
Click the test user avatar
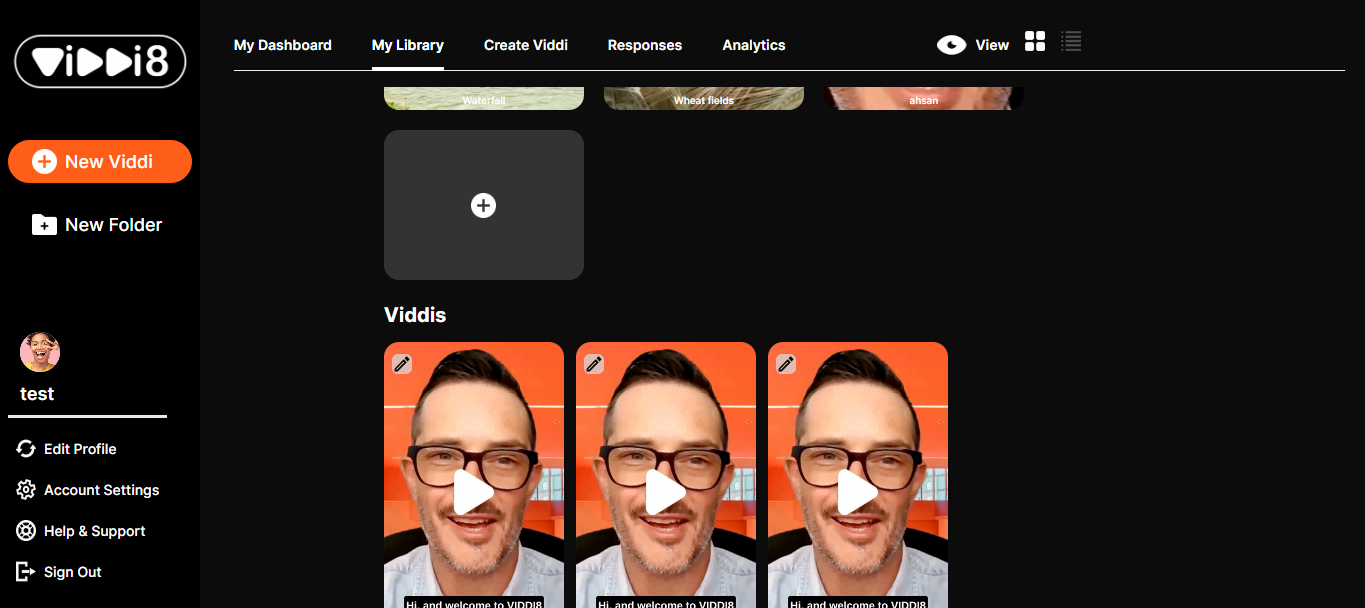[x=40, y=352]
